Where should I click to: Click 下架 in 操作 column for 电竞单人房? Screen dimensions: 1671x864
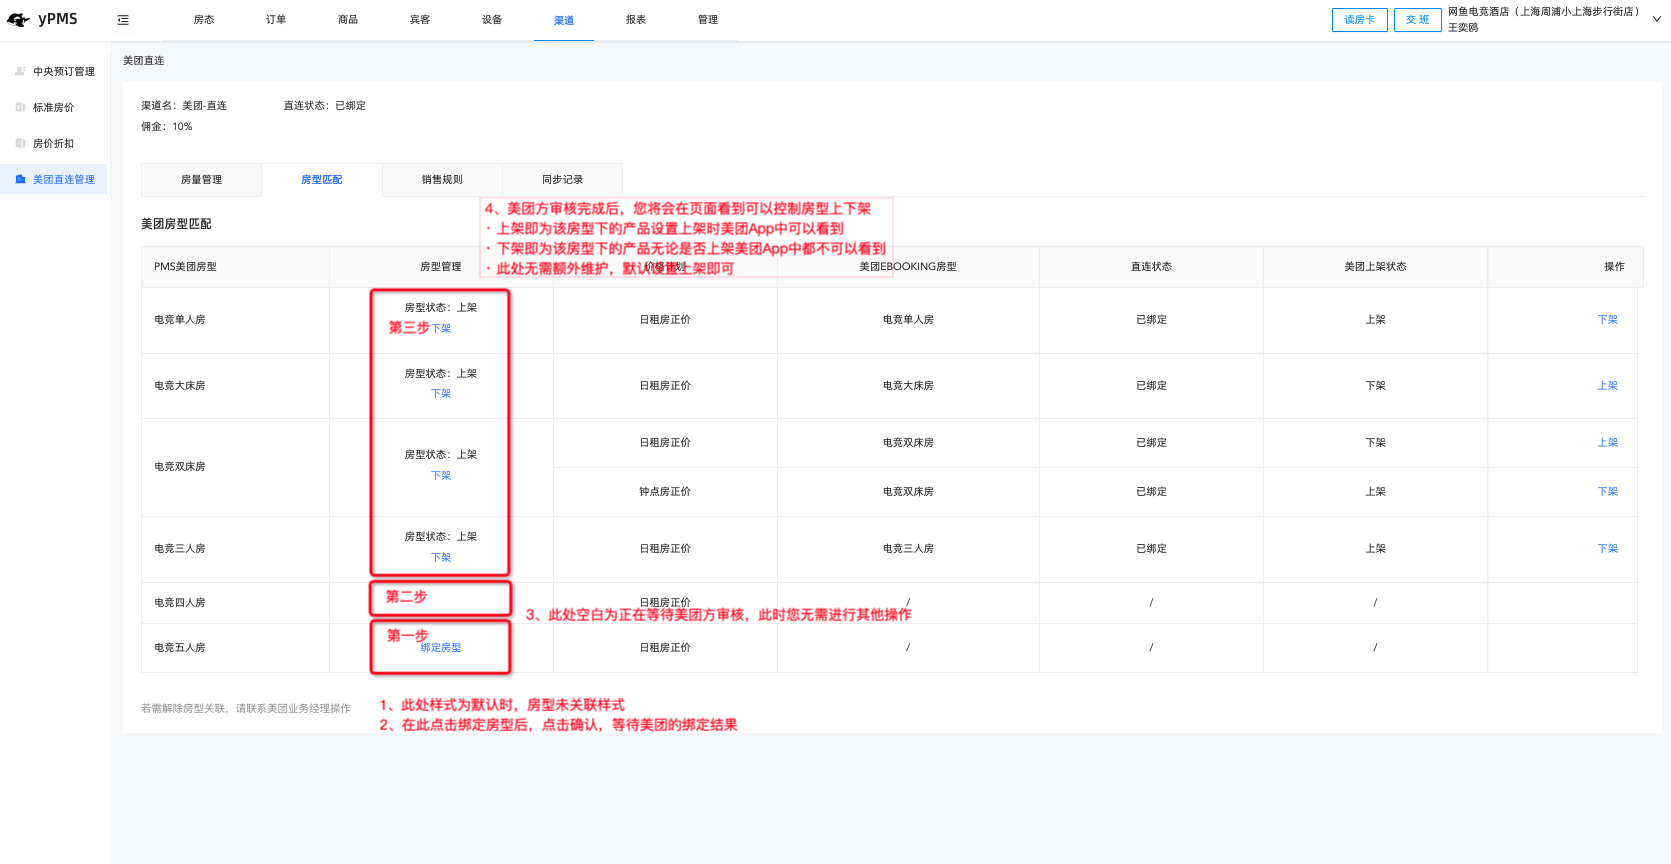(1607, 320)
